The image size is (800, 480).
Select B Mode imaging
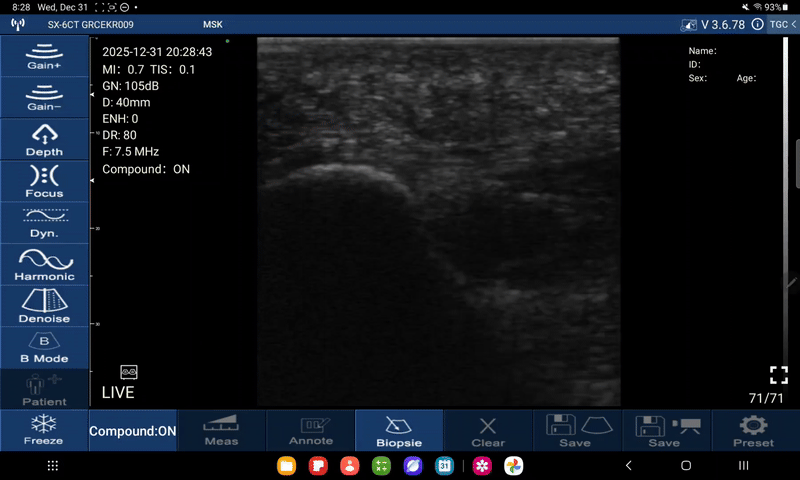44,348
